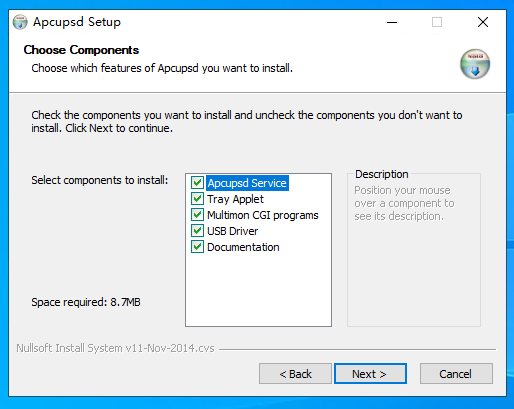The height and width of the screenshot is (409, 514).
Task: Uncheck the Apcupsd Service checkbox
Action: [197, 183]
